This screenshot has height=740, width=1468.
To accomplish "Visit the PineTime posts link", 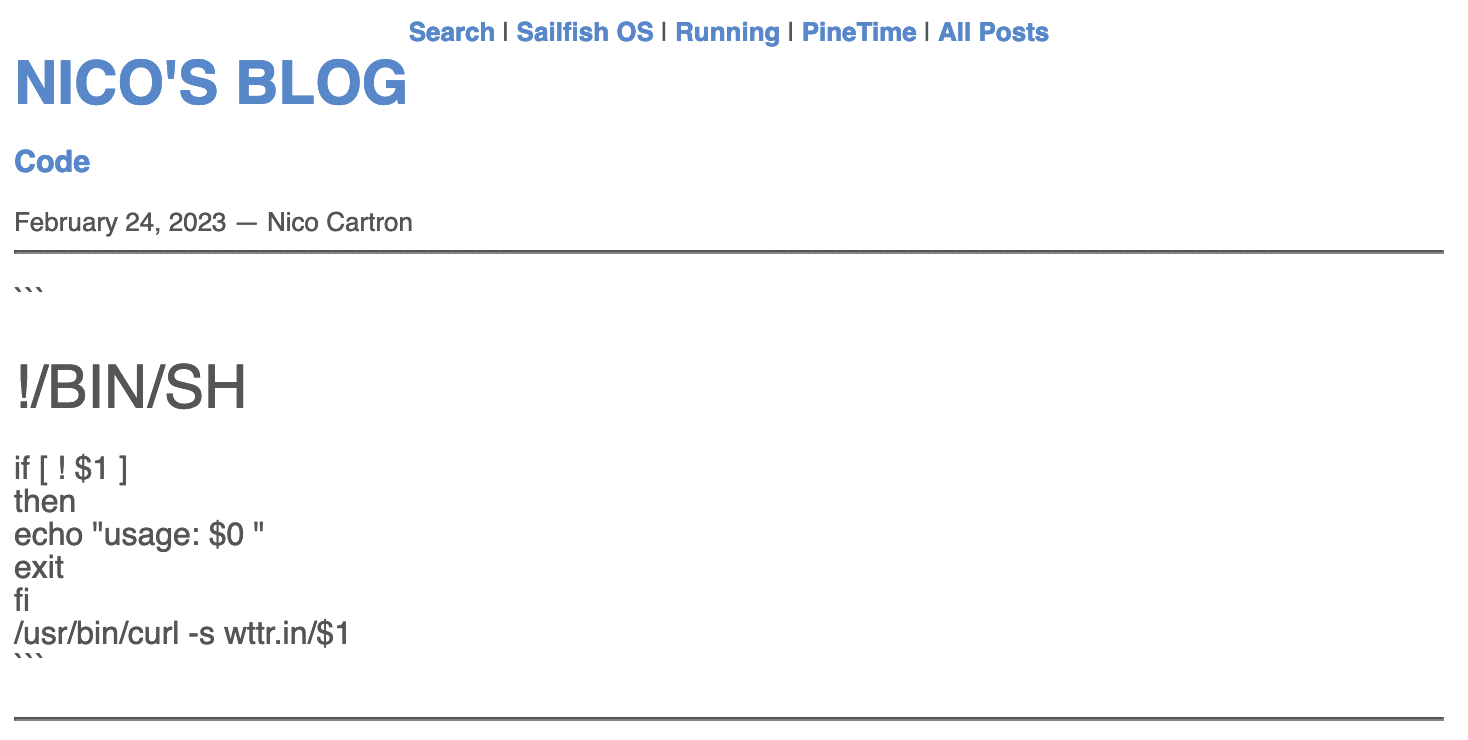I will tap(858, 32).
